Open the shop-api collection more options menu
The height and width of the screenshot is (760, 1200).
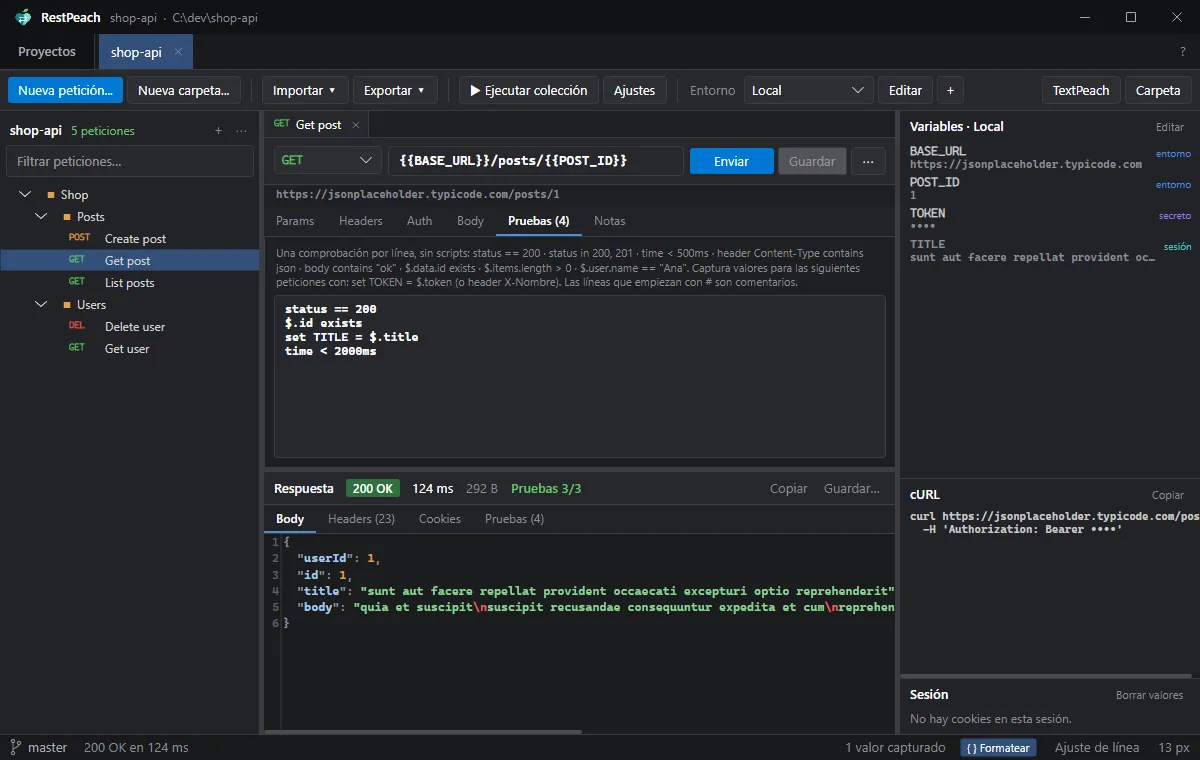pos(241,130)
